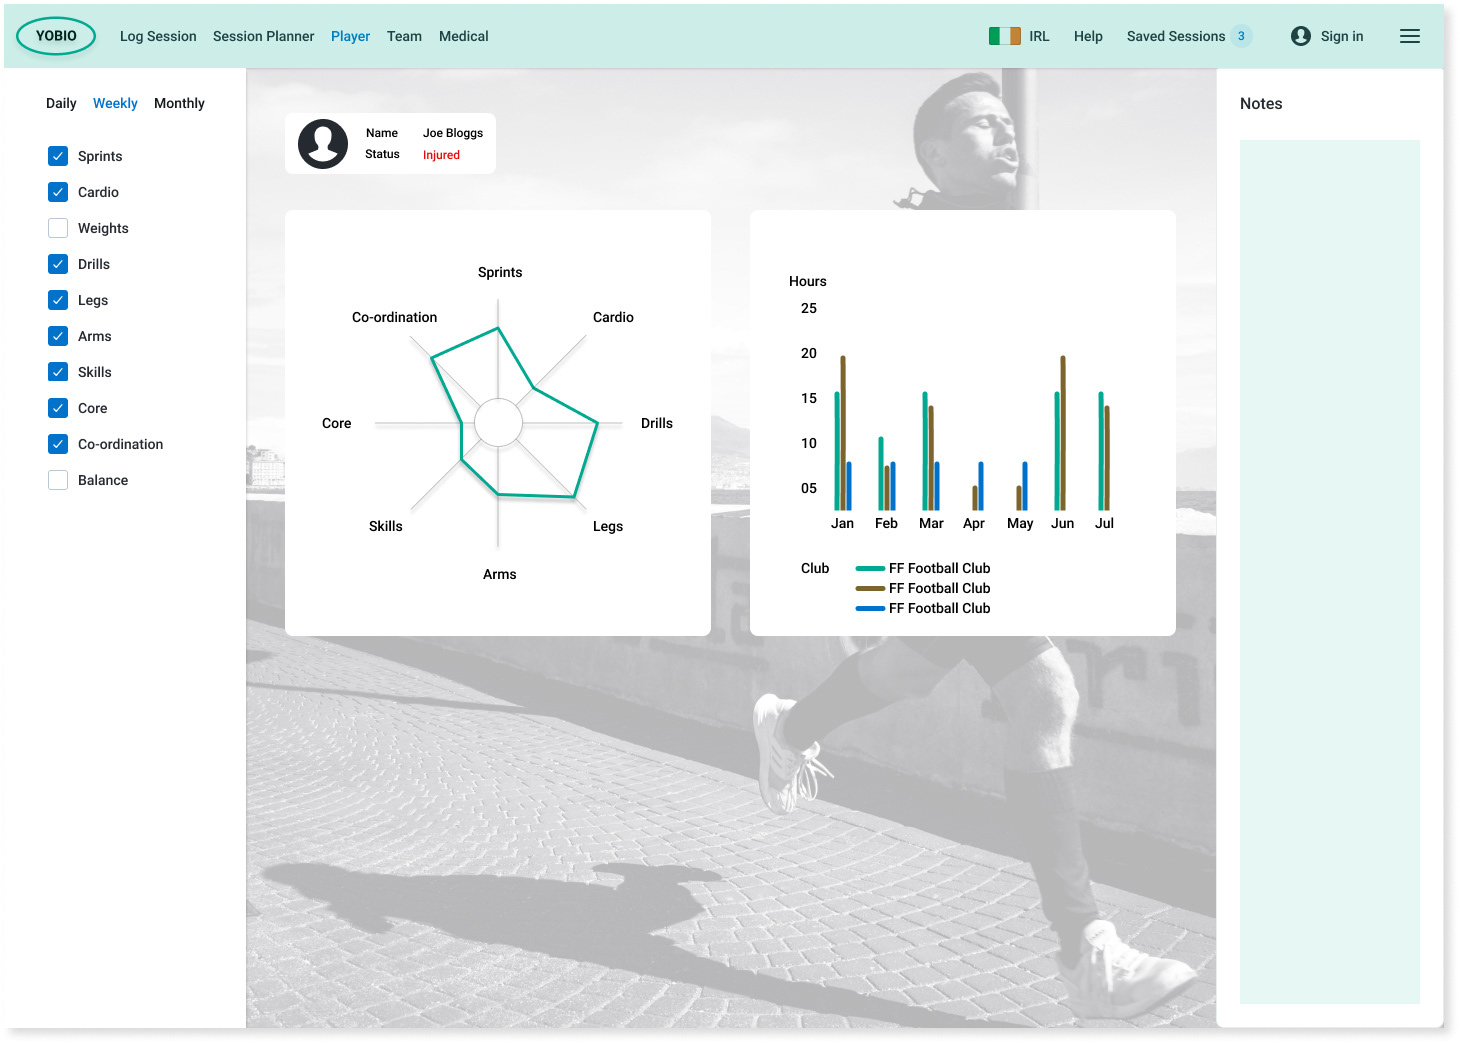Uncheck the Sprints checkbox
The image size is (1460, 1044).
pos(58,156)
